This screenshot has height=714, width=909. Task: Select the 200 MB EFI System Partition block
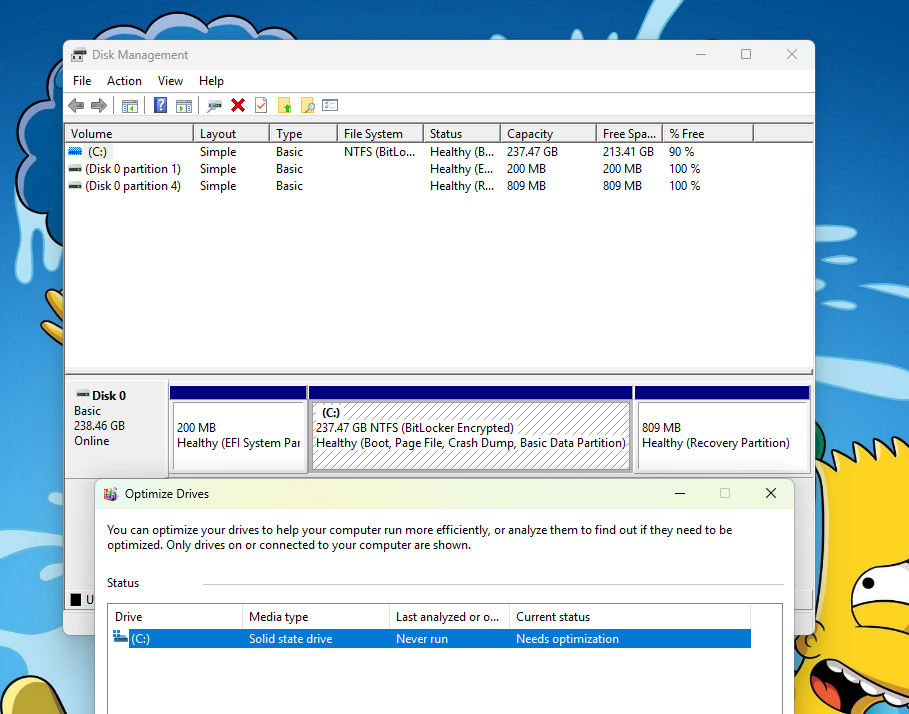pyautogui.click(x=238, y=429)
